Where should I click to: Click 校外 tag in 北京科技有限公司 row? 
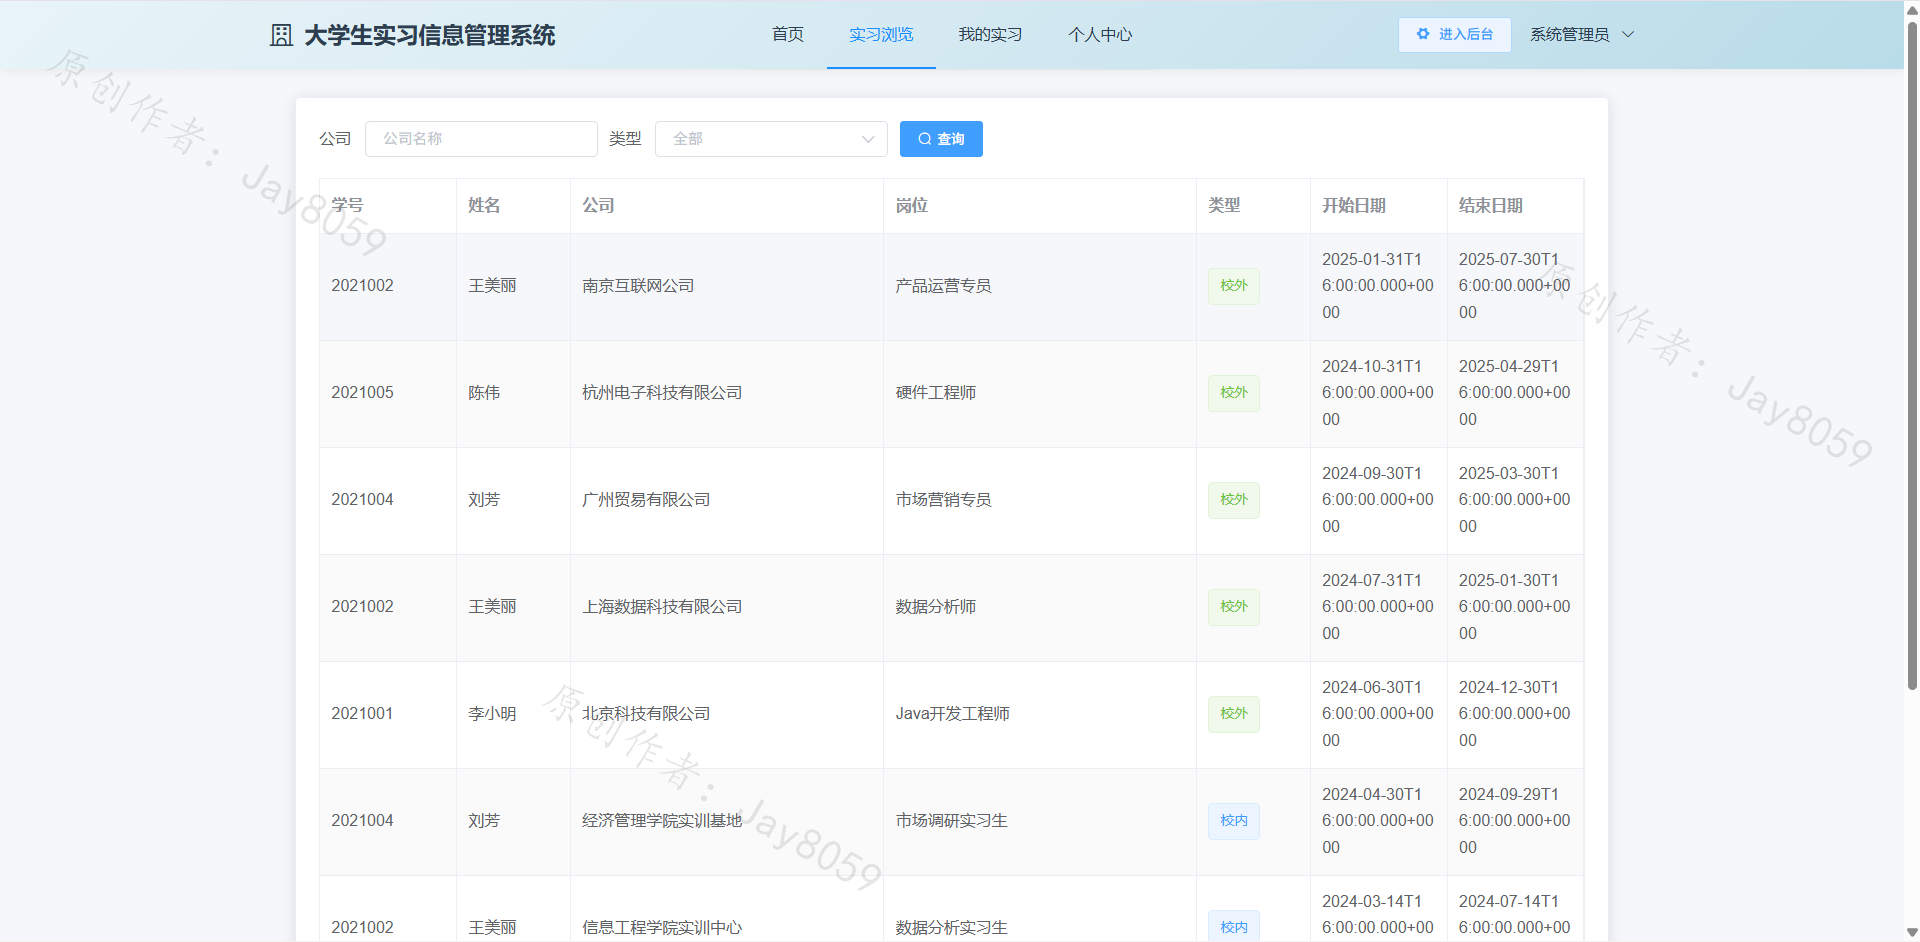click(x=1234, y=714)
